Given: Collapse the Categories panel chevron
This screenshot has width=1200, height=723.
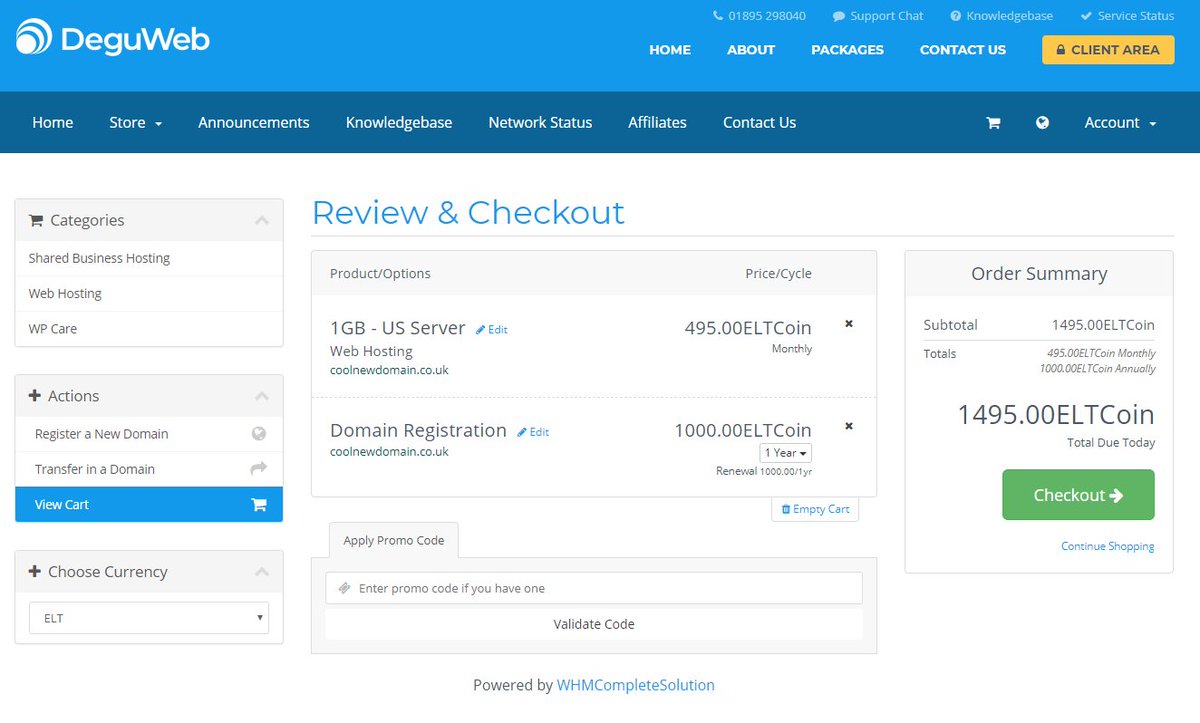Looking at the screenshot, I should coord(262,220).
